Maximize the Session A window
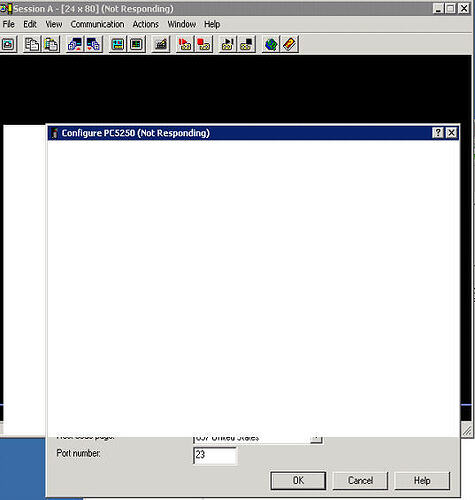This screenshot has height=500, width=475. [450, 9]
